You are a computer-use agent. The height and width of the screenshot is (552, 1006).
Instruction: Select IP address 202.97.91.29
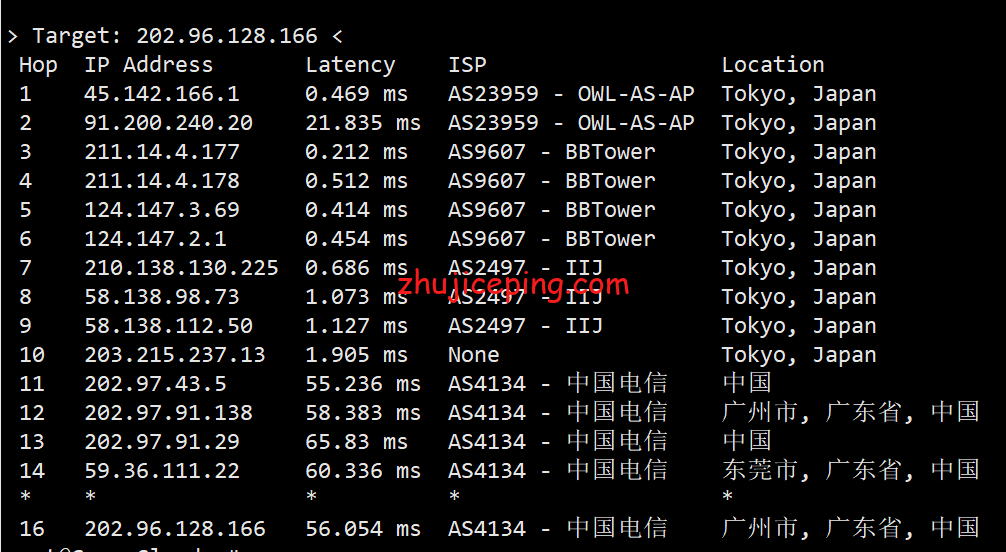click(162, 442)
